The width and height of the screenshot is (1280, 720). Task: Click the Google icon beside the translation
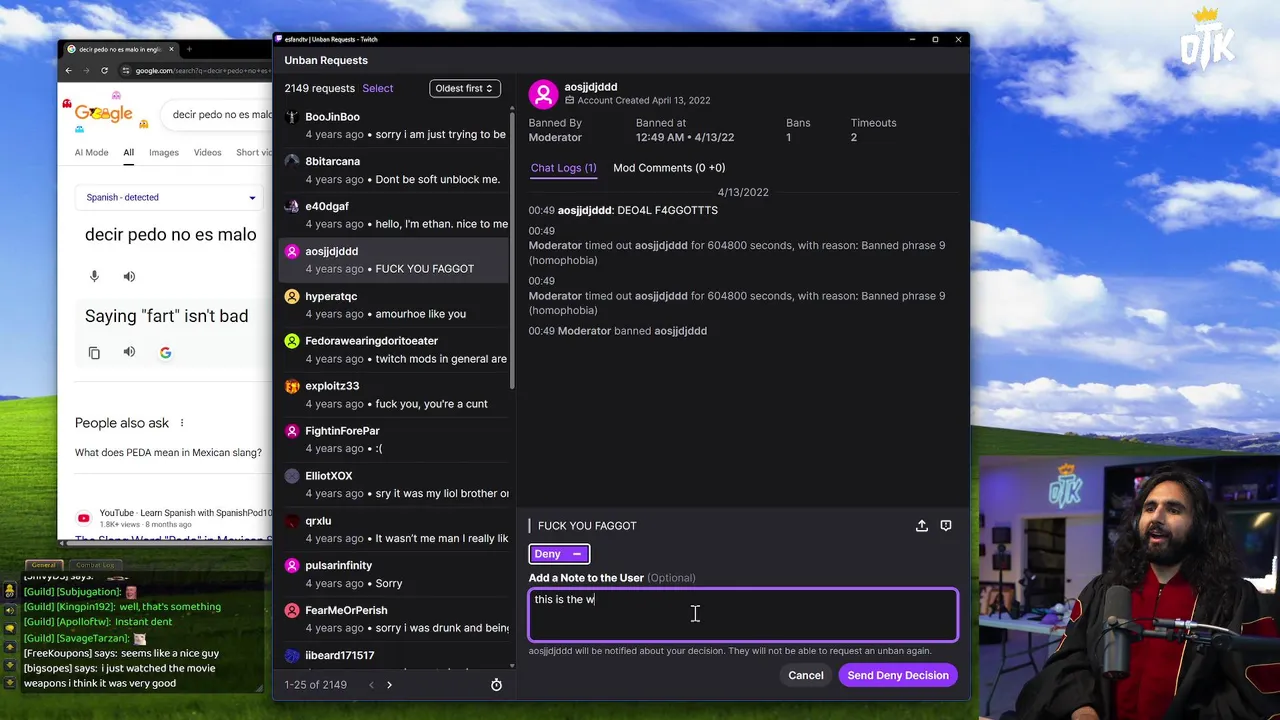pyautogui.click(x=165, y=352)
